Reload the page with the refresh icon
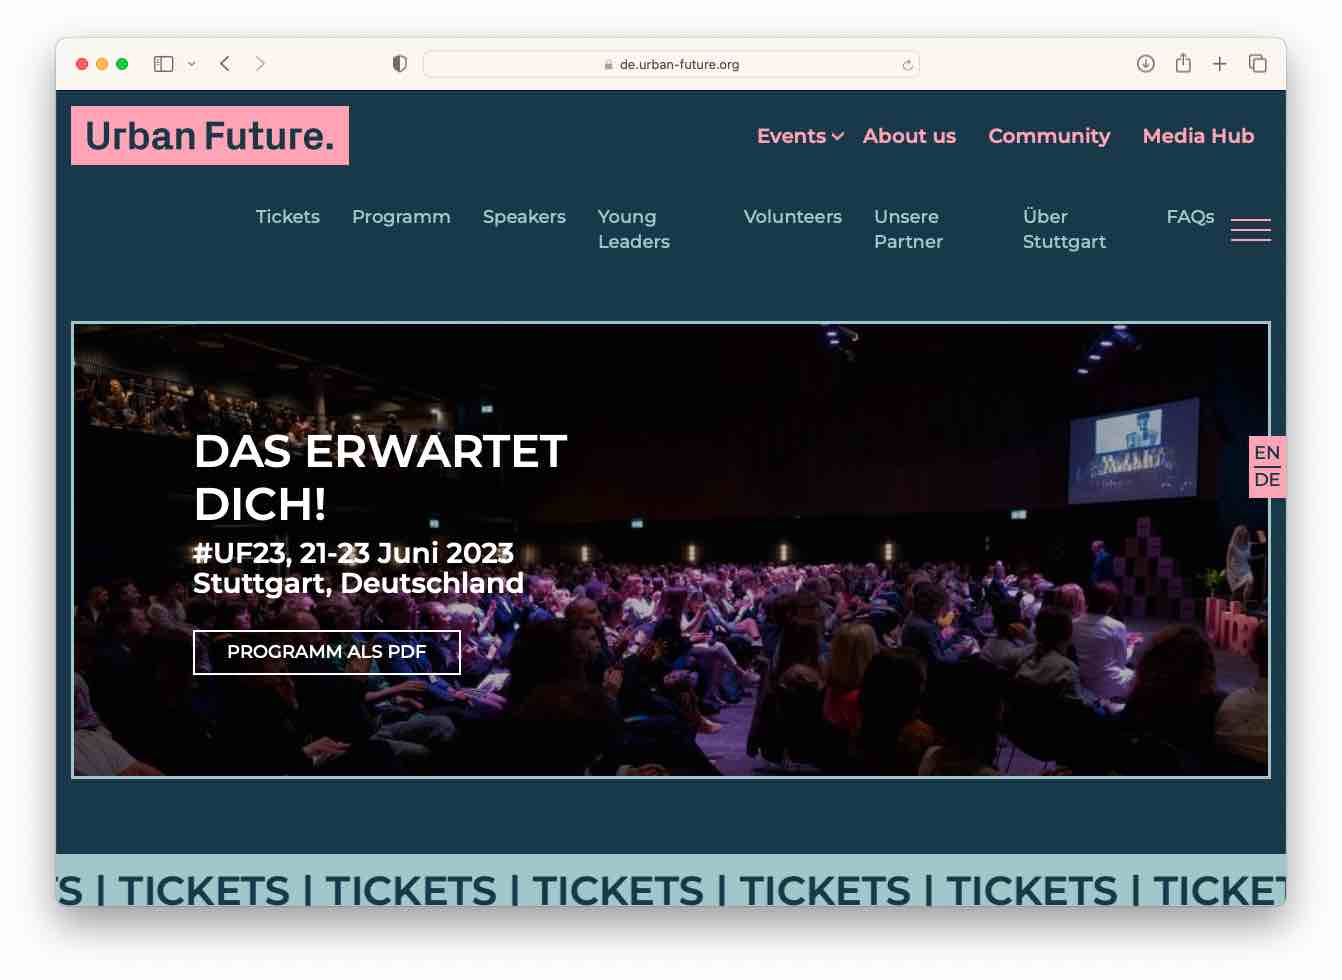The width and height of the screenshot is (1342, 980). tap(907, 65)
